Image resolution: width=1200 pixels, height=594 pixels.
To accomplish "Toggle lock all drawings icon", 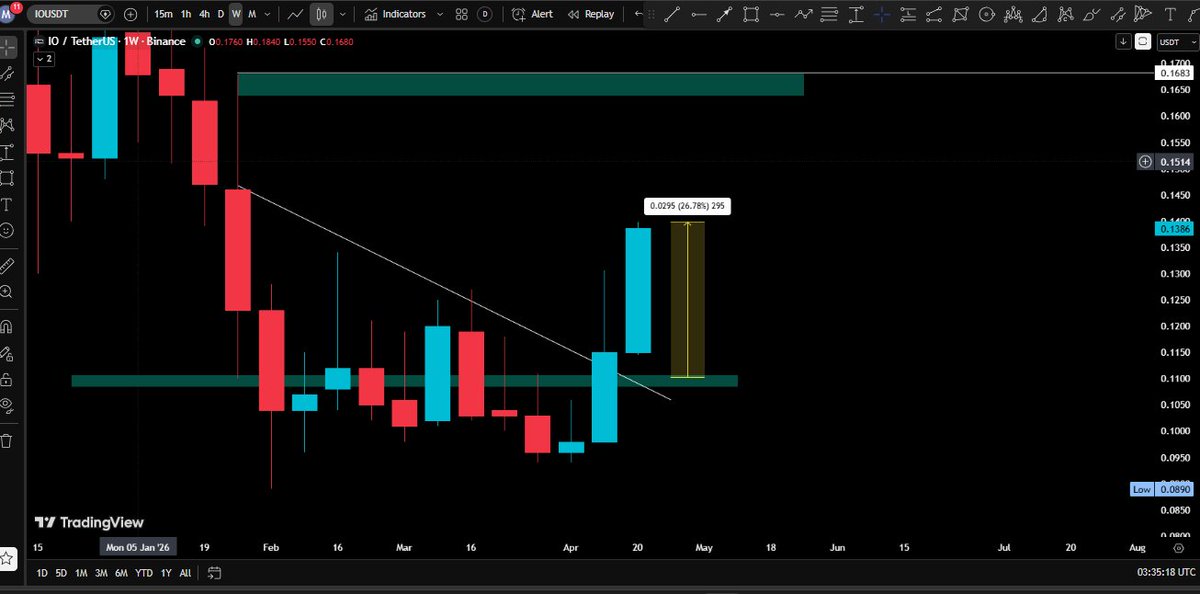I will click(7, 379).
